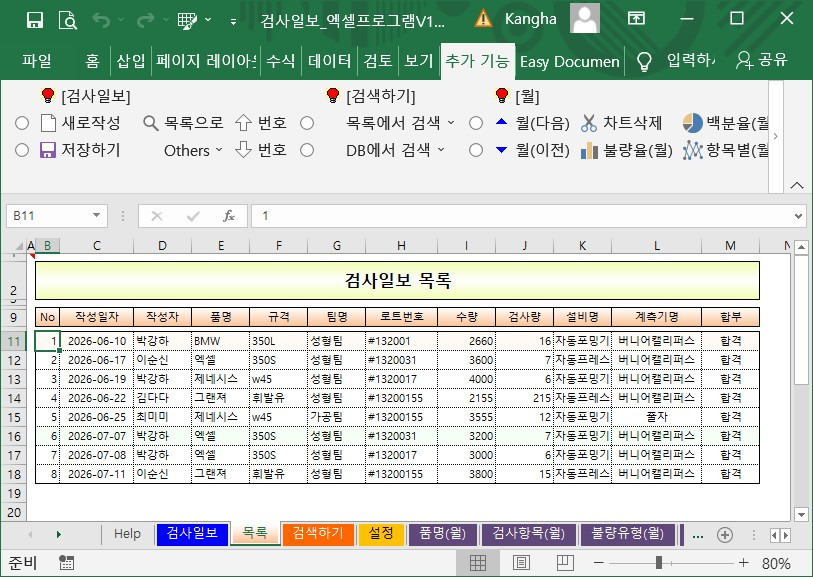
Task: Click the 월(다음) blue up triangle
Action: pyautogui.click(x=501, y=122)
